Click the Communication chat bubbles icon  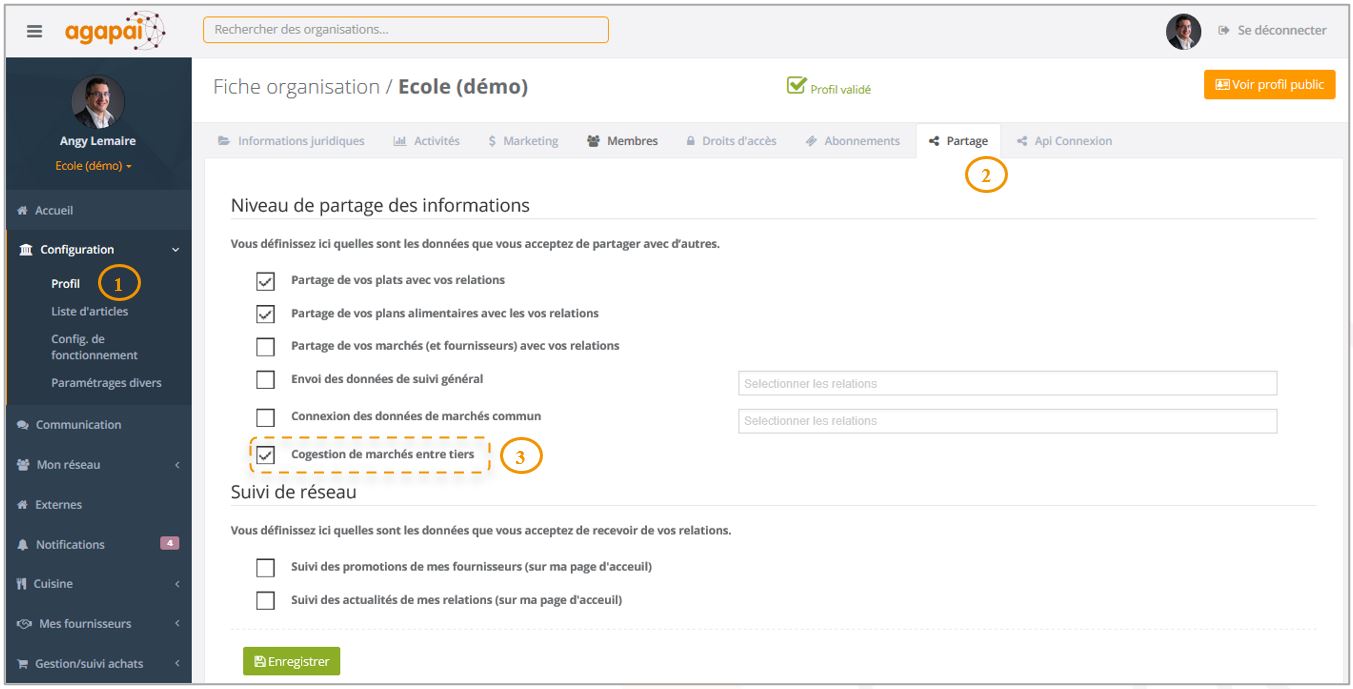click(x=23, y=425)
